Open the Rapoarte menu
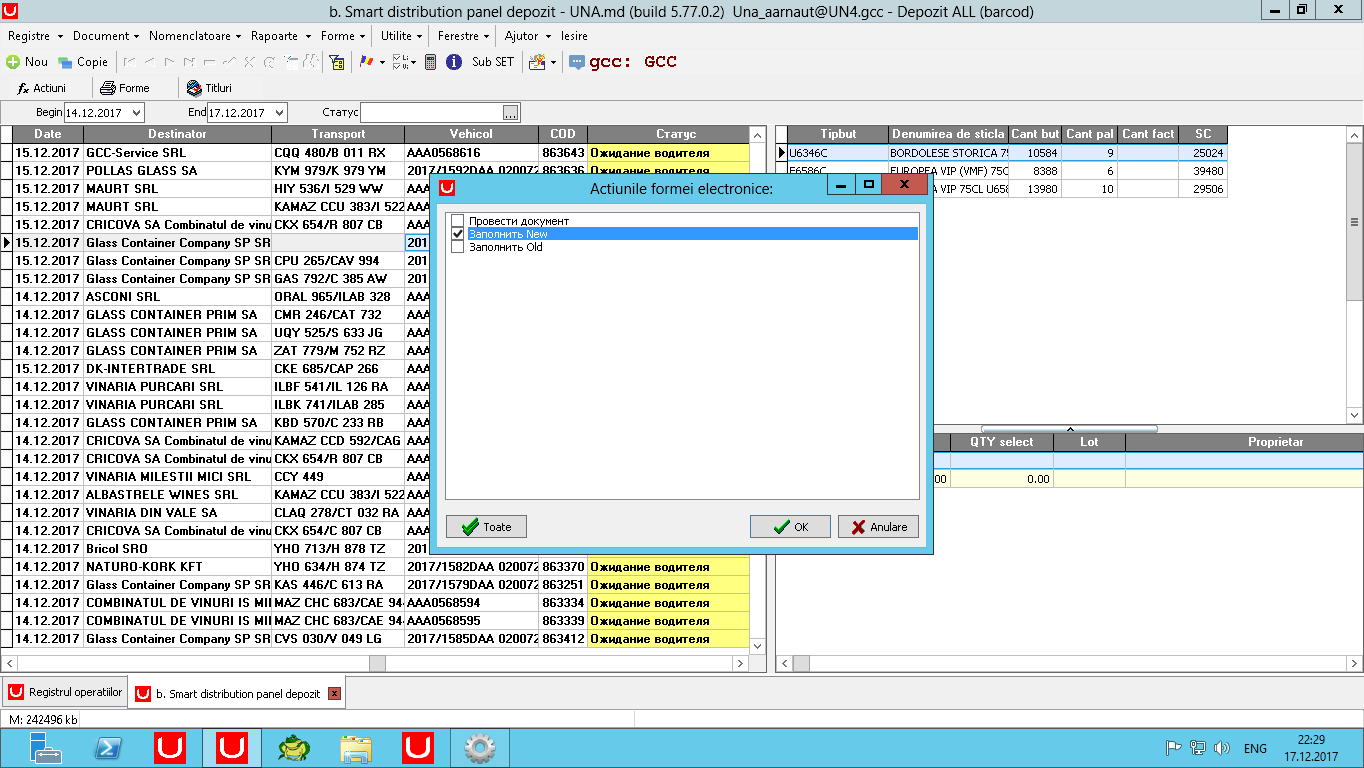Viewport: 1364px width, 768px height. 279,35
